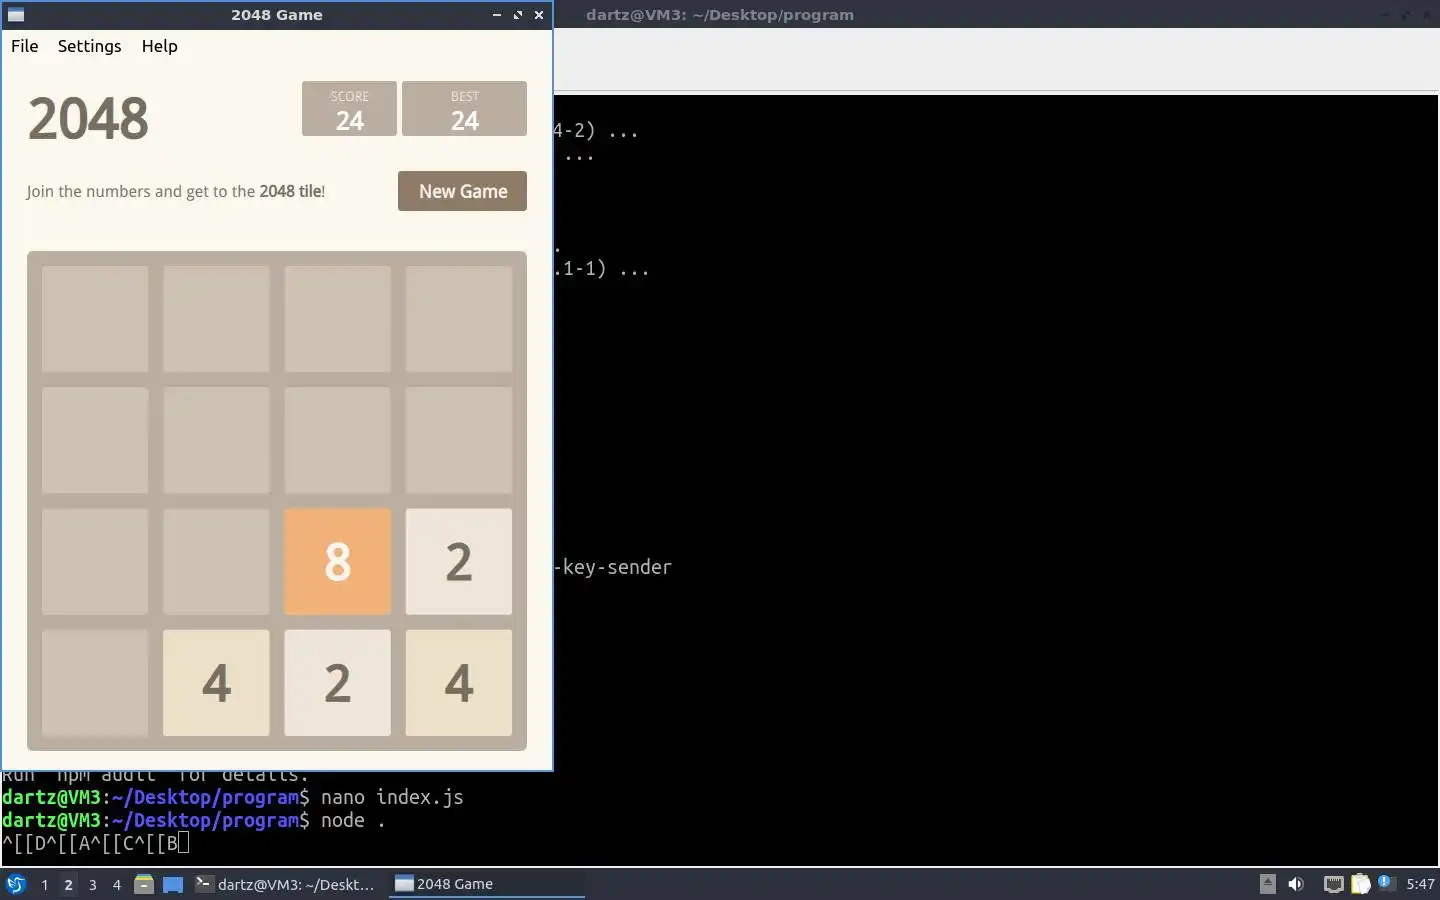Launch the file manager from the panel
Screen dimensions: 1440x900
(144, 884)
